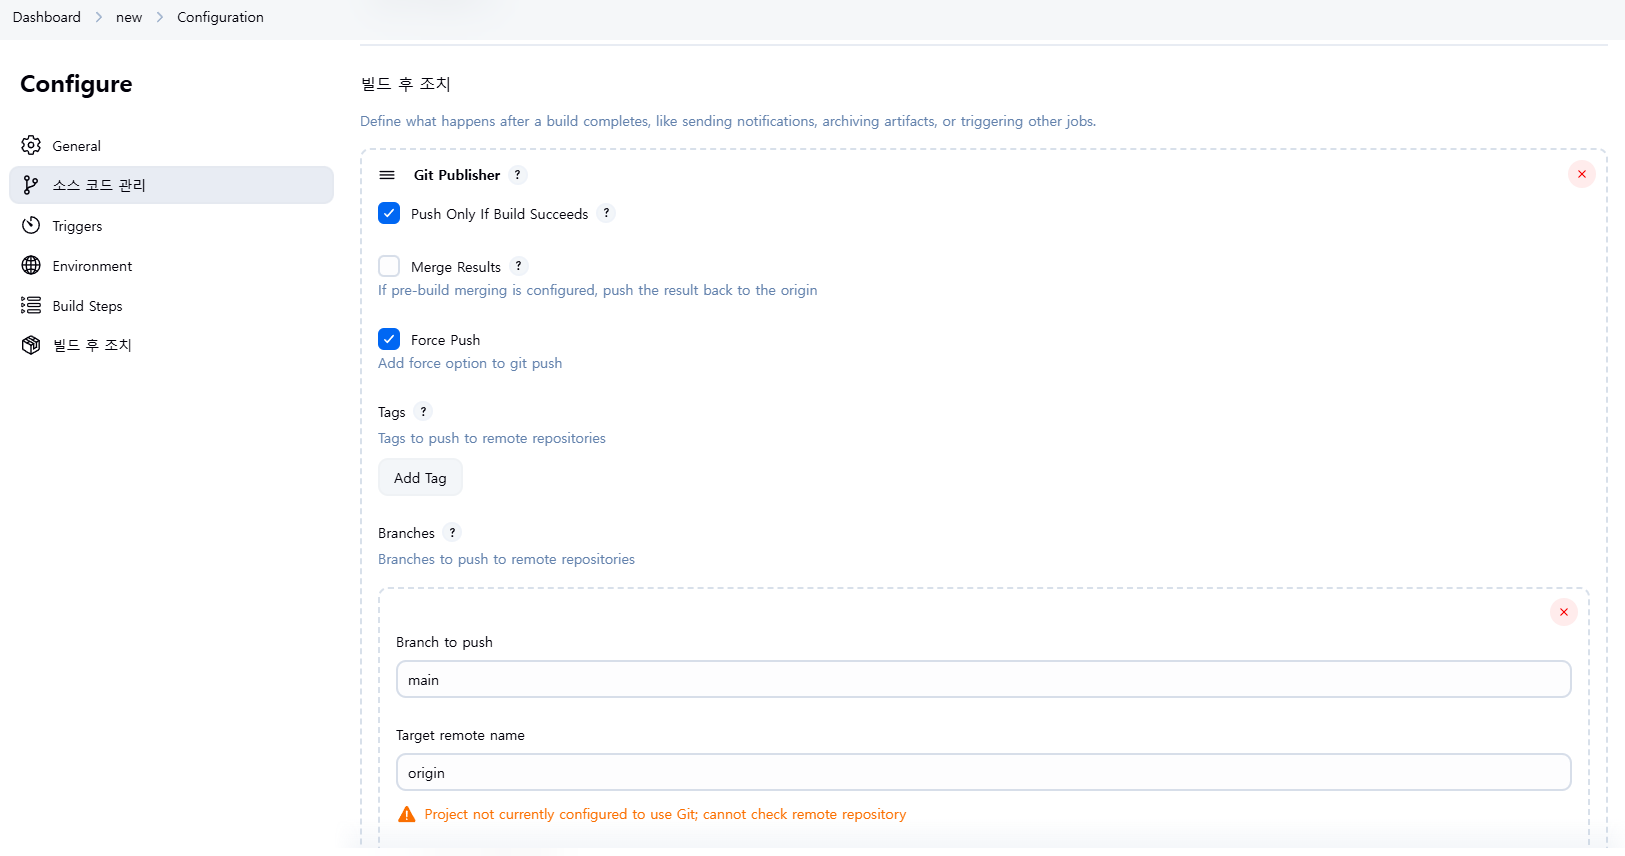This screenshot has width=1625, height=856.
Task: Open the Branches help question mark
Action: click(452, 532)
